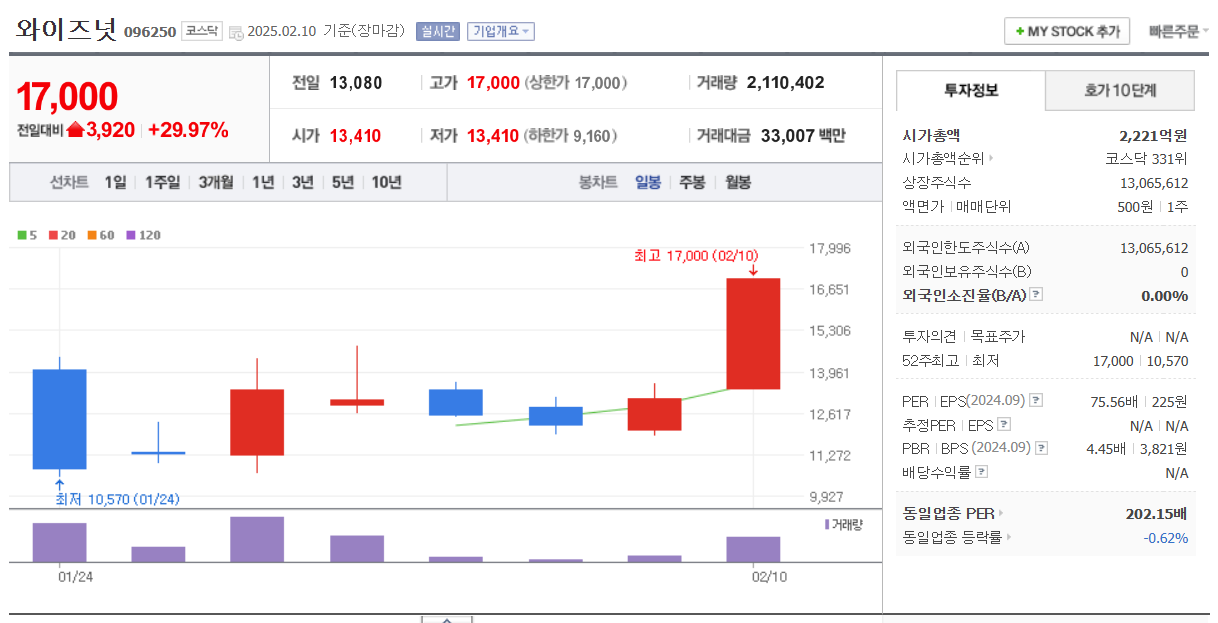Click the help icon after 추정PER | EPS
The width and height of the screenshot is (1218, 623).
[x=1003, y=424]
